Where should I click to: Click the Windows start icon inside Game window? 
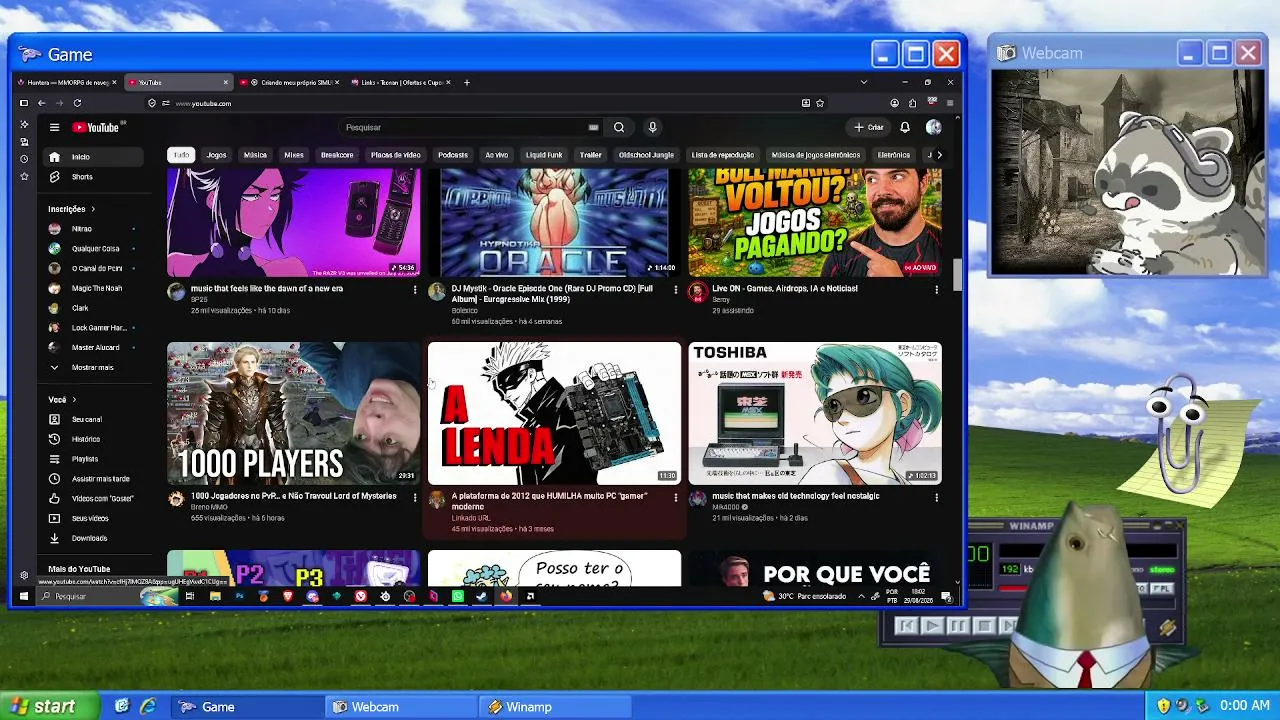(24, 596)
